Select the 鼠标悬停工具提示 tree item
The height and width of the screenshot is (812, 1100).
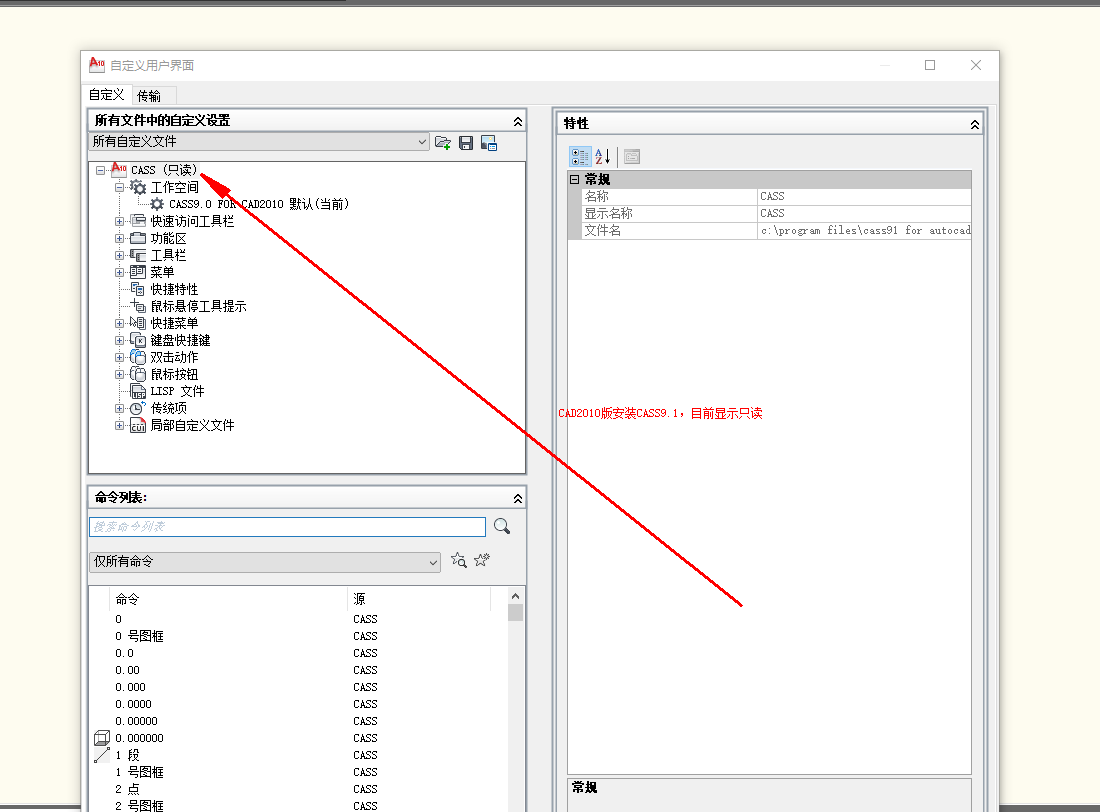[x=199, y=307]
